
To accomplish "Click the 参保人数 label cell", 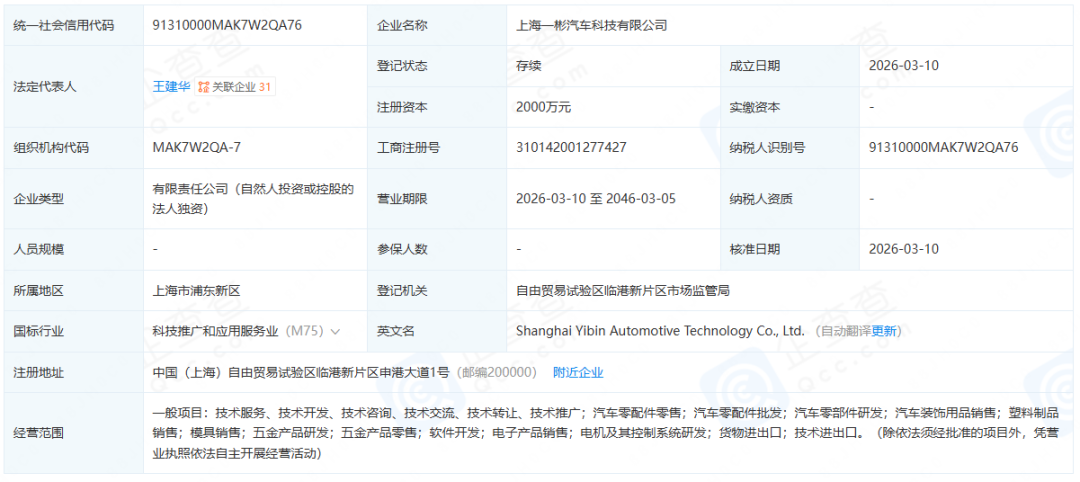I will pos(437,249).
